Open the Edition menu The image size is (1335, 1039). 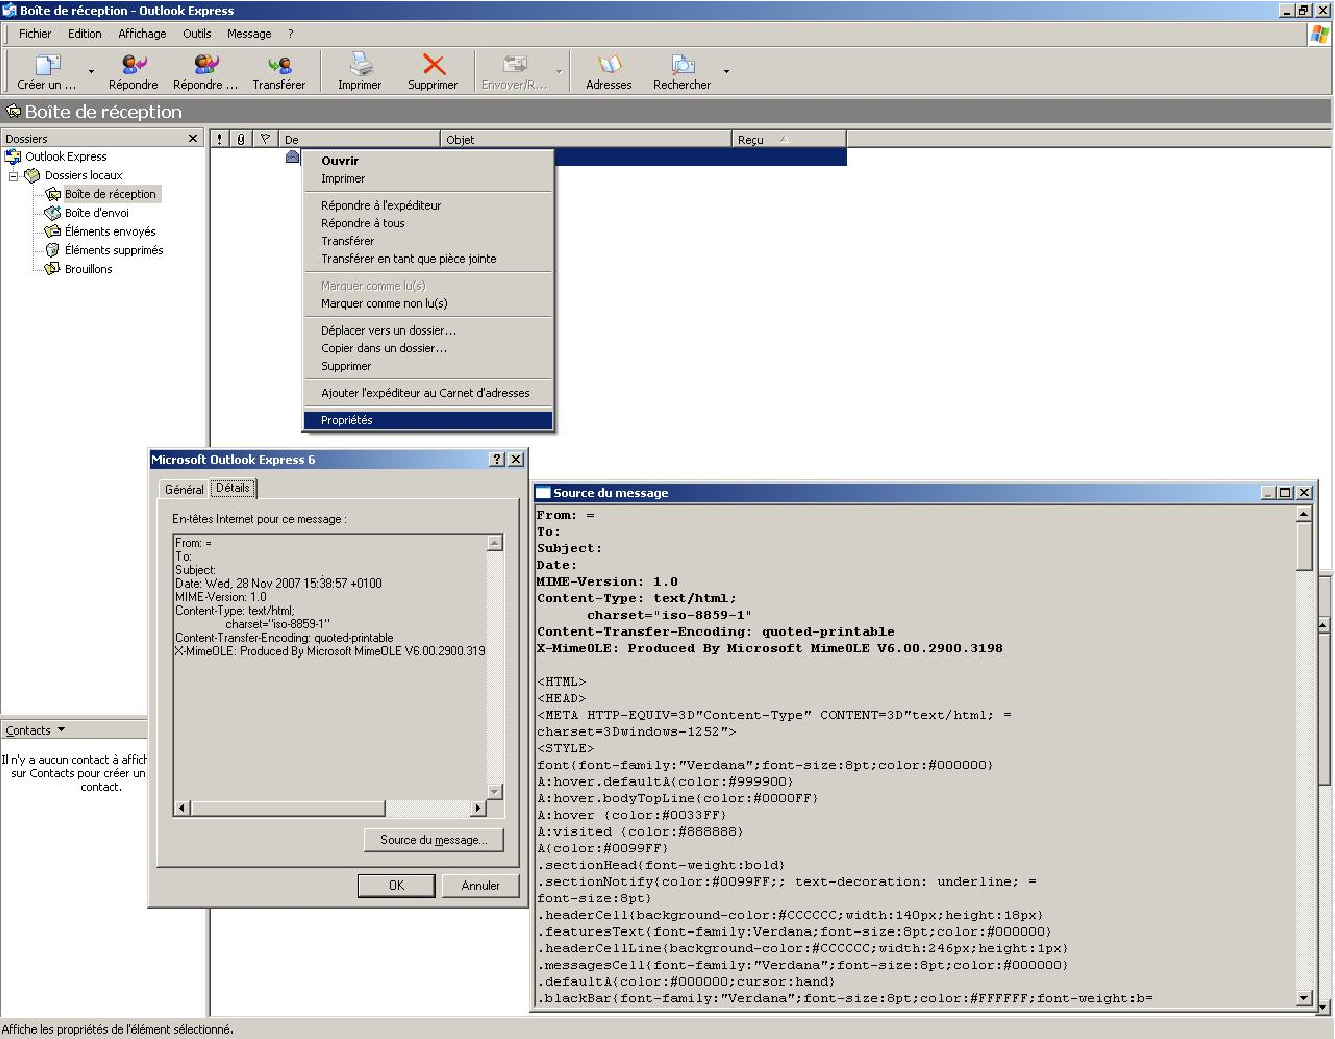85,33
